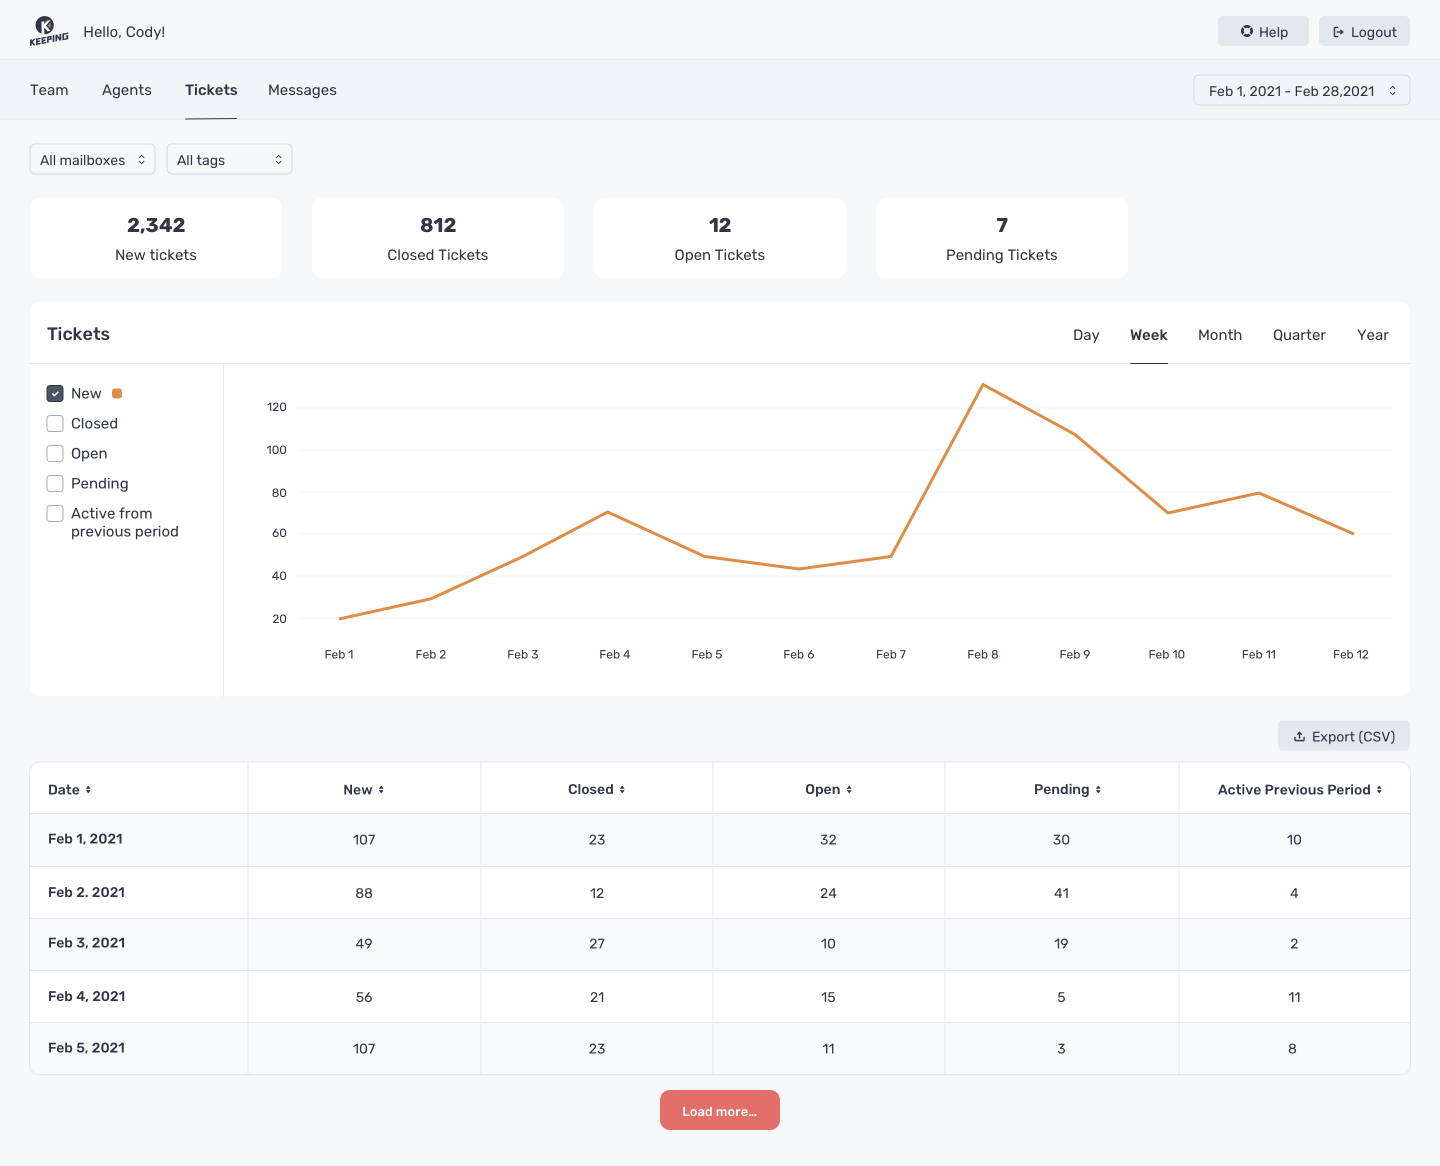Switch chart to Quarter view

tap(1299, 335)
